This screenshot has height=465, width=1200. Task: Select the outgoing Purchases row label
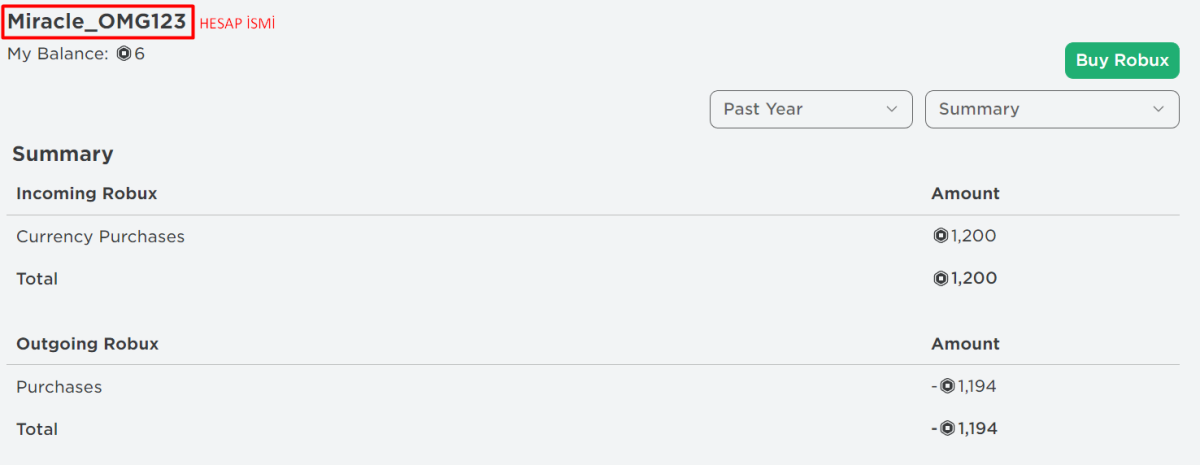[x=59, y=387]
